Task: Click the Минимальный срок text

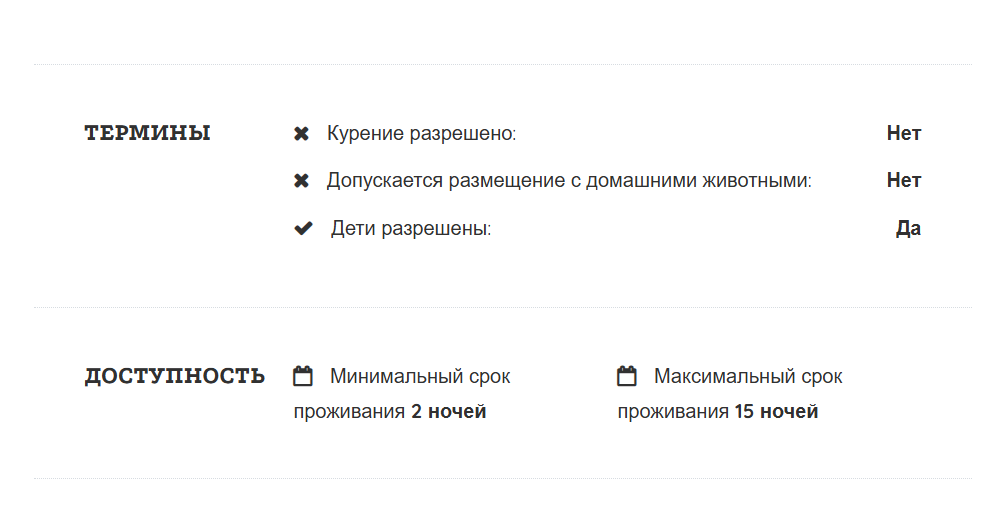Action: (420, 377)
